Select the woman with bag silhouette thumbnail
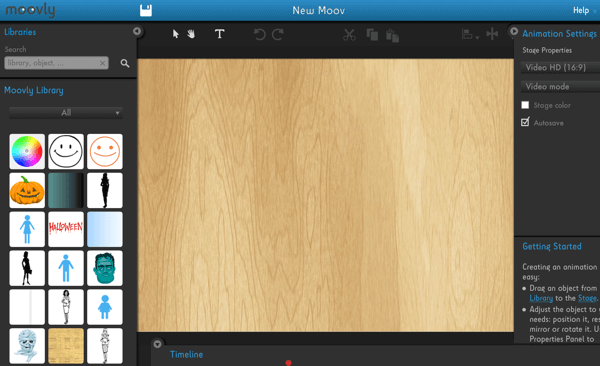 [27, 268]
